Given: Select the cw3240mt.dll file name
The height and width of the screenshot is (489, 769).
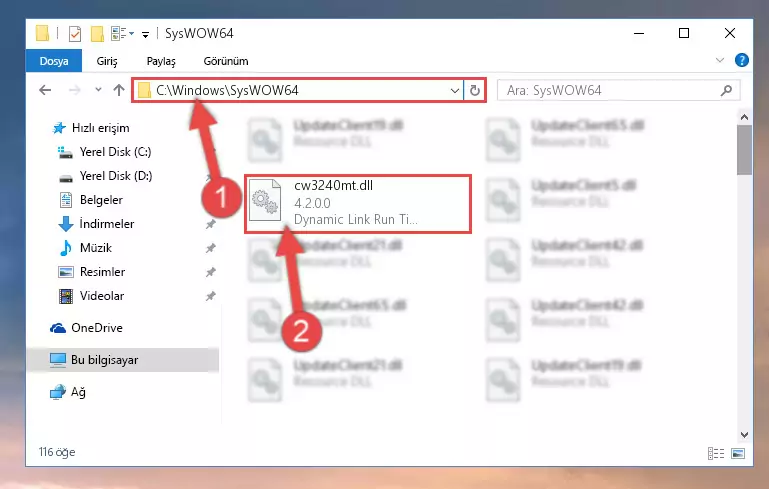Looking at the screenshot, I should click(x=333, y=186).
